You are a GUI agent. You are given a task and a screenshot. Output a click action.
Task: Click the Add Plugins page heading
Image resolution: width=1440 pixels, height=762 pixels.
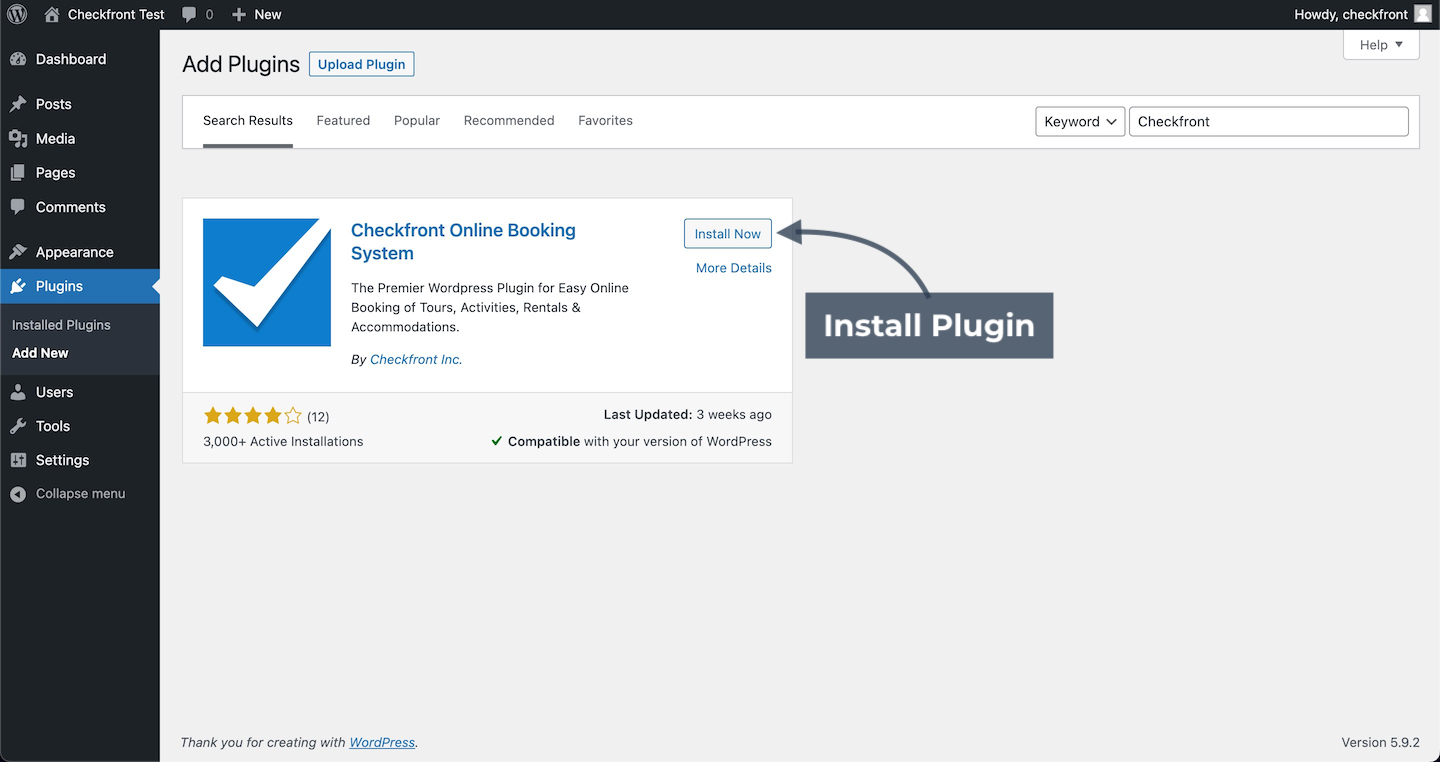pyautogui.click(x=241, y=64)
